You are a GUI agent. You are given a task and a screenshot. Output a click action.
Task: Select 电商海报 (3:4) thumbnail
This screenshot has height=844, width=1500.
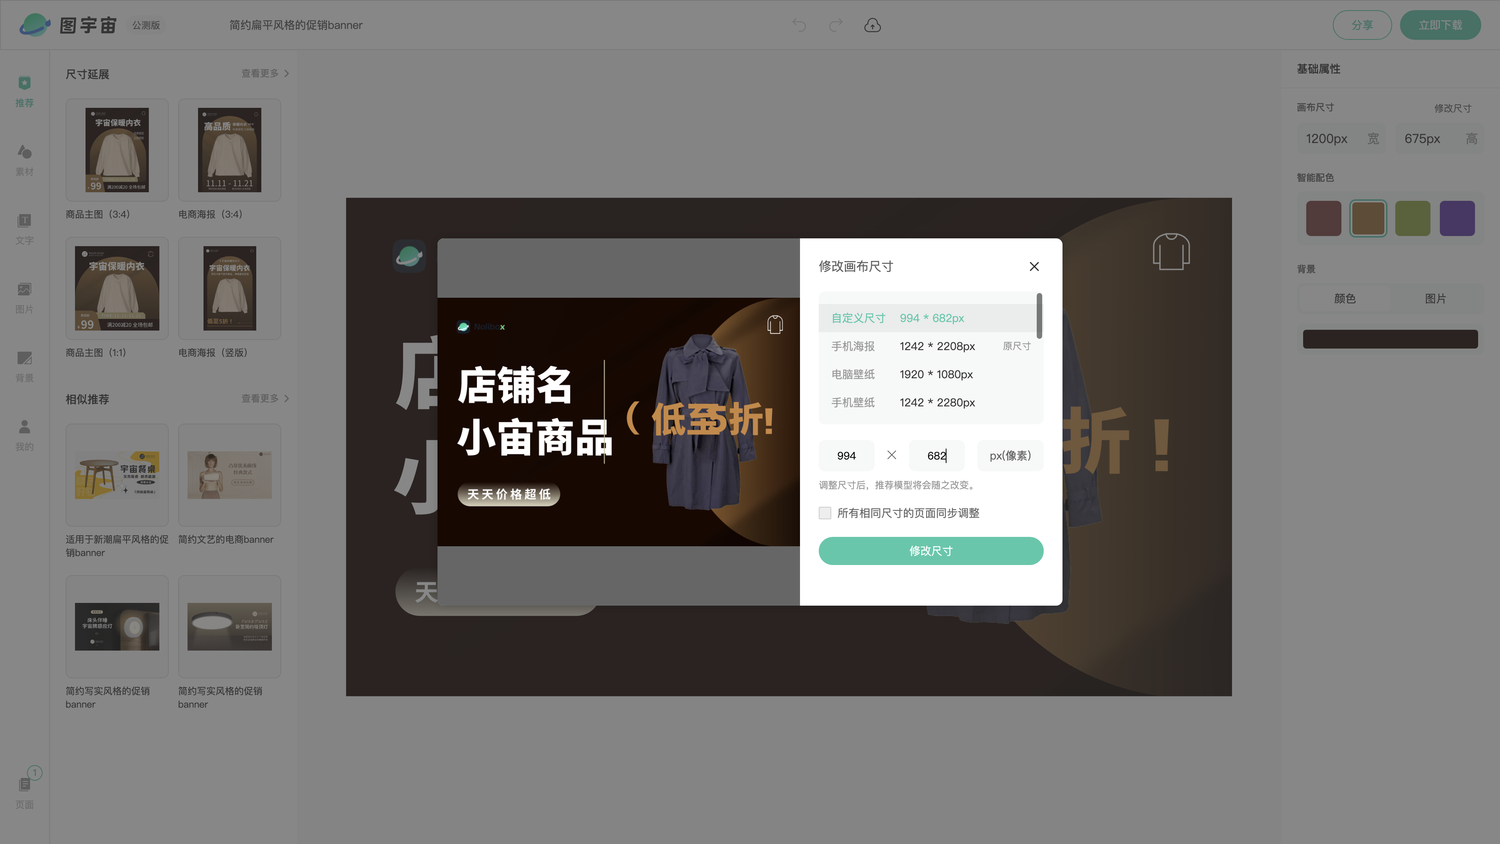[x=229, y=150]
